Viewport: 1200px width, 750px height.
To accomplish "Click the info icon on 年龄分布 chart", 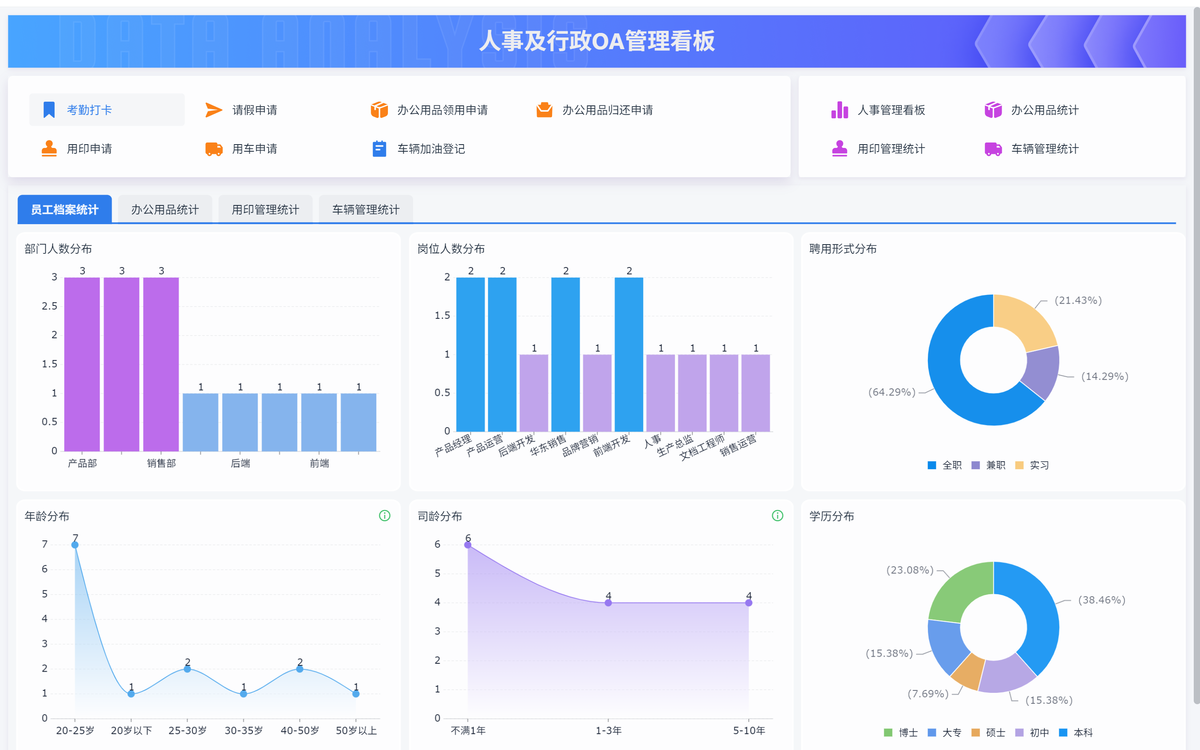I will pyautogui.click(x=384, y=516).
